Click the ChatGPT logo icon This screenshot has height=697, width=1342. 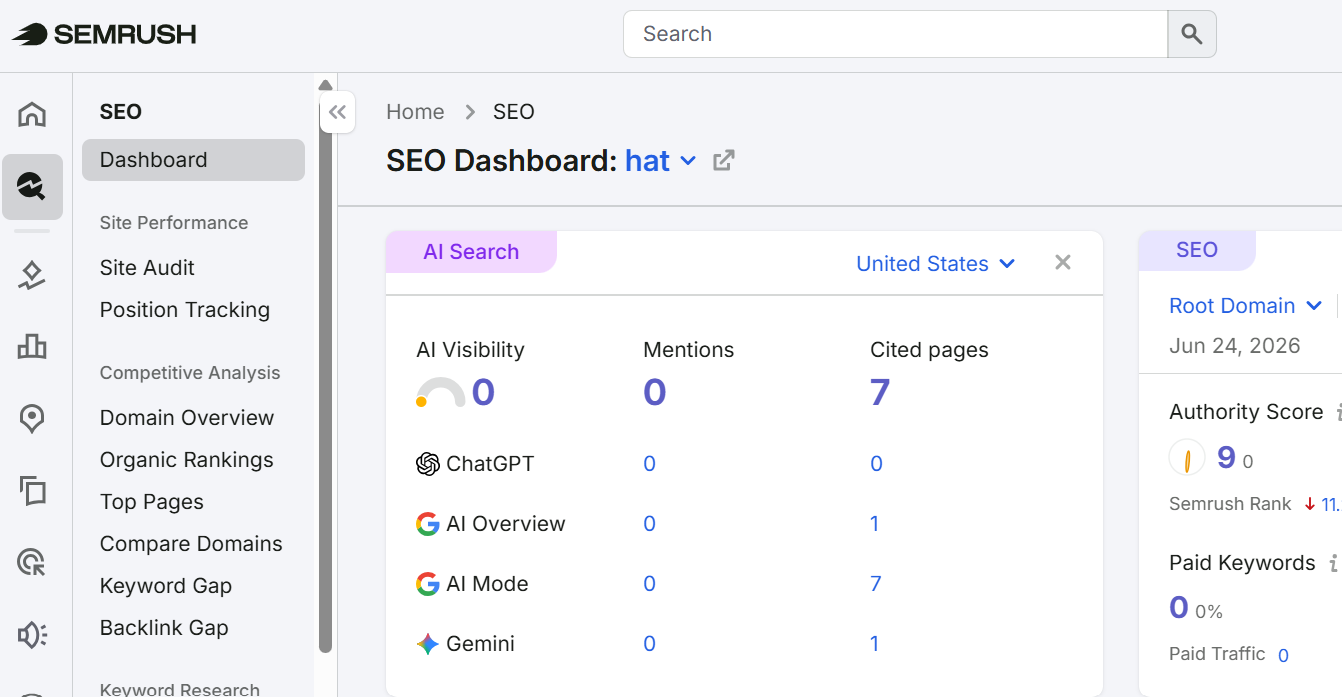click(428, 464)
